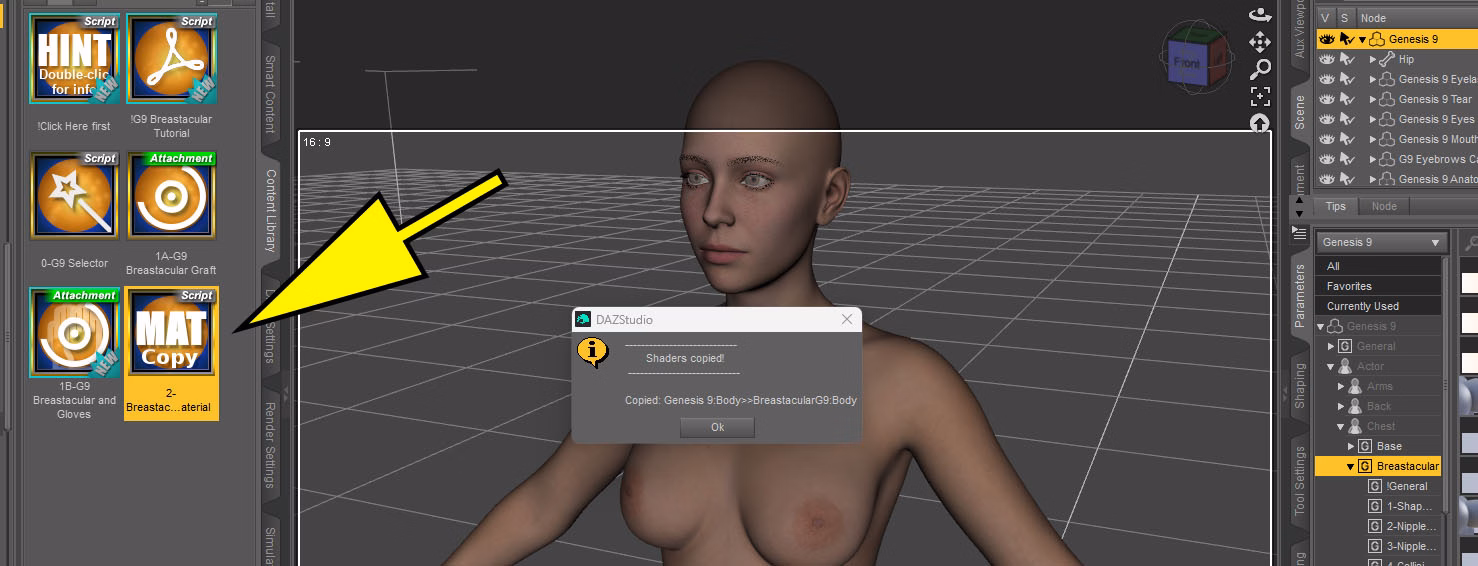This screenshot has width=1478, height=566.
Task: Click the 16 : 9 aspect label in viewport
Action: point(316,142)
